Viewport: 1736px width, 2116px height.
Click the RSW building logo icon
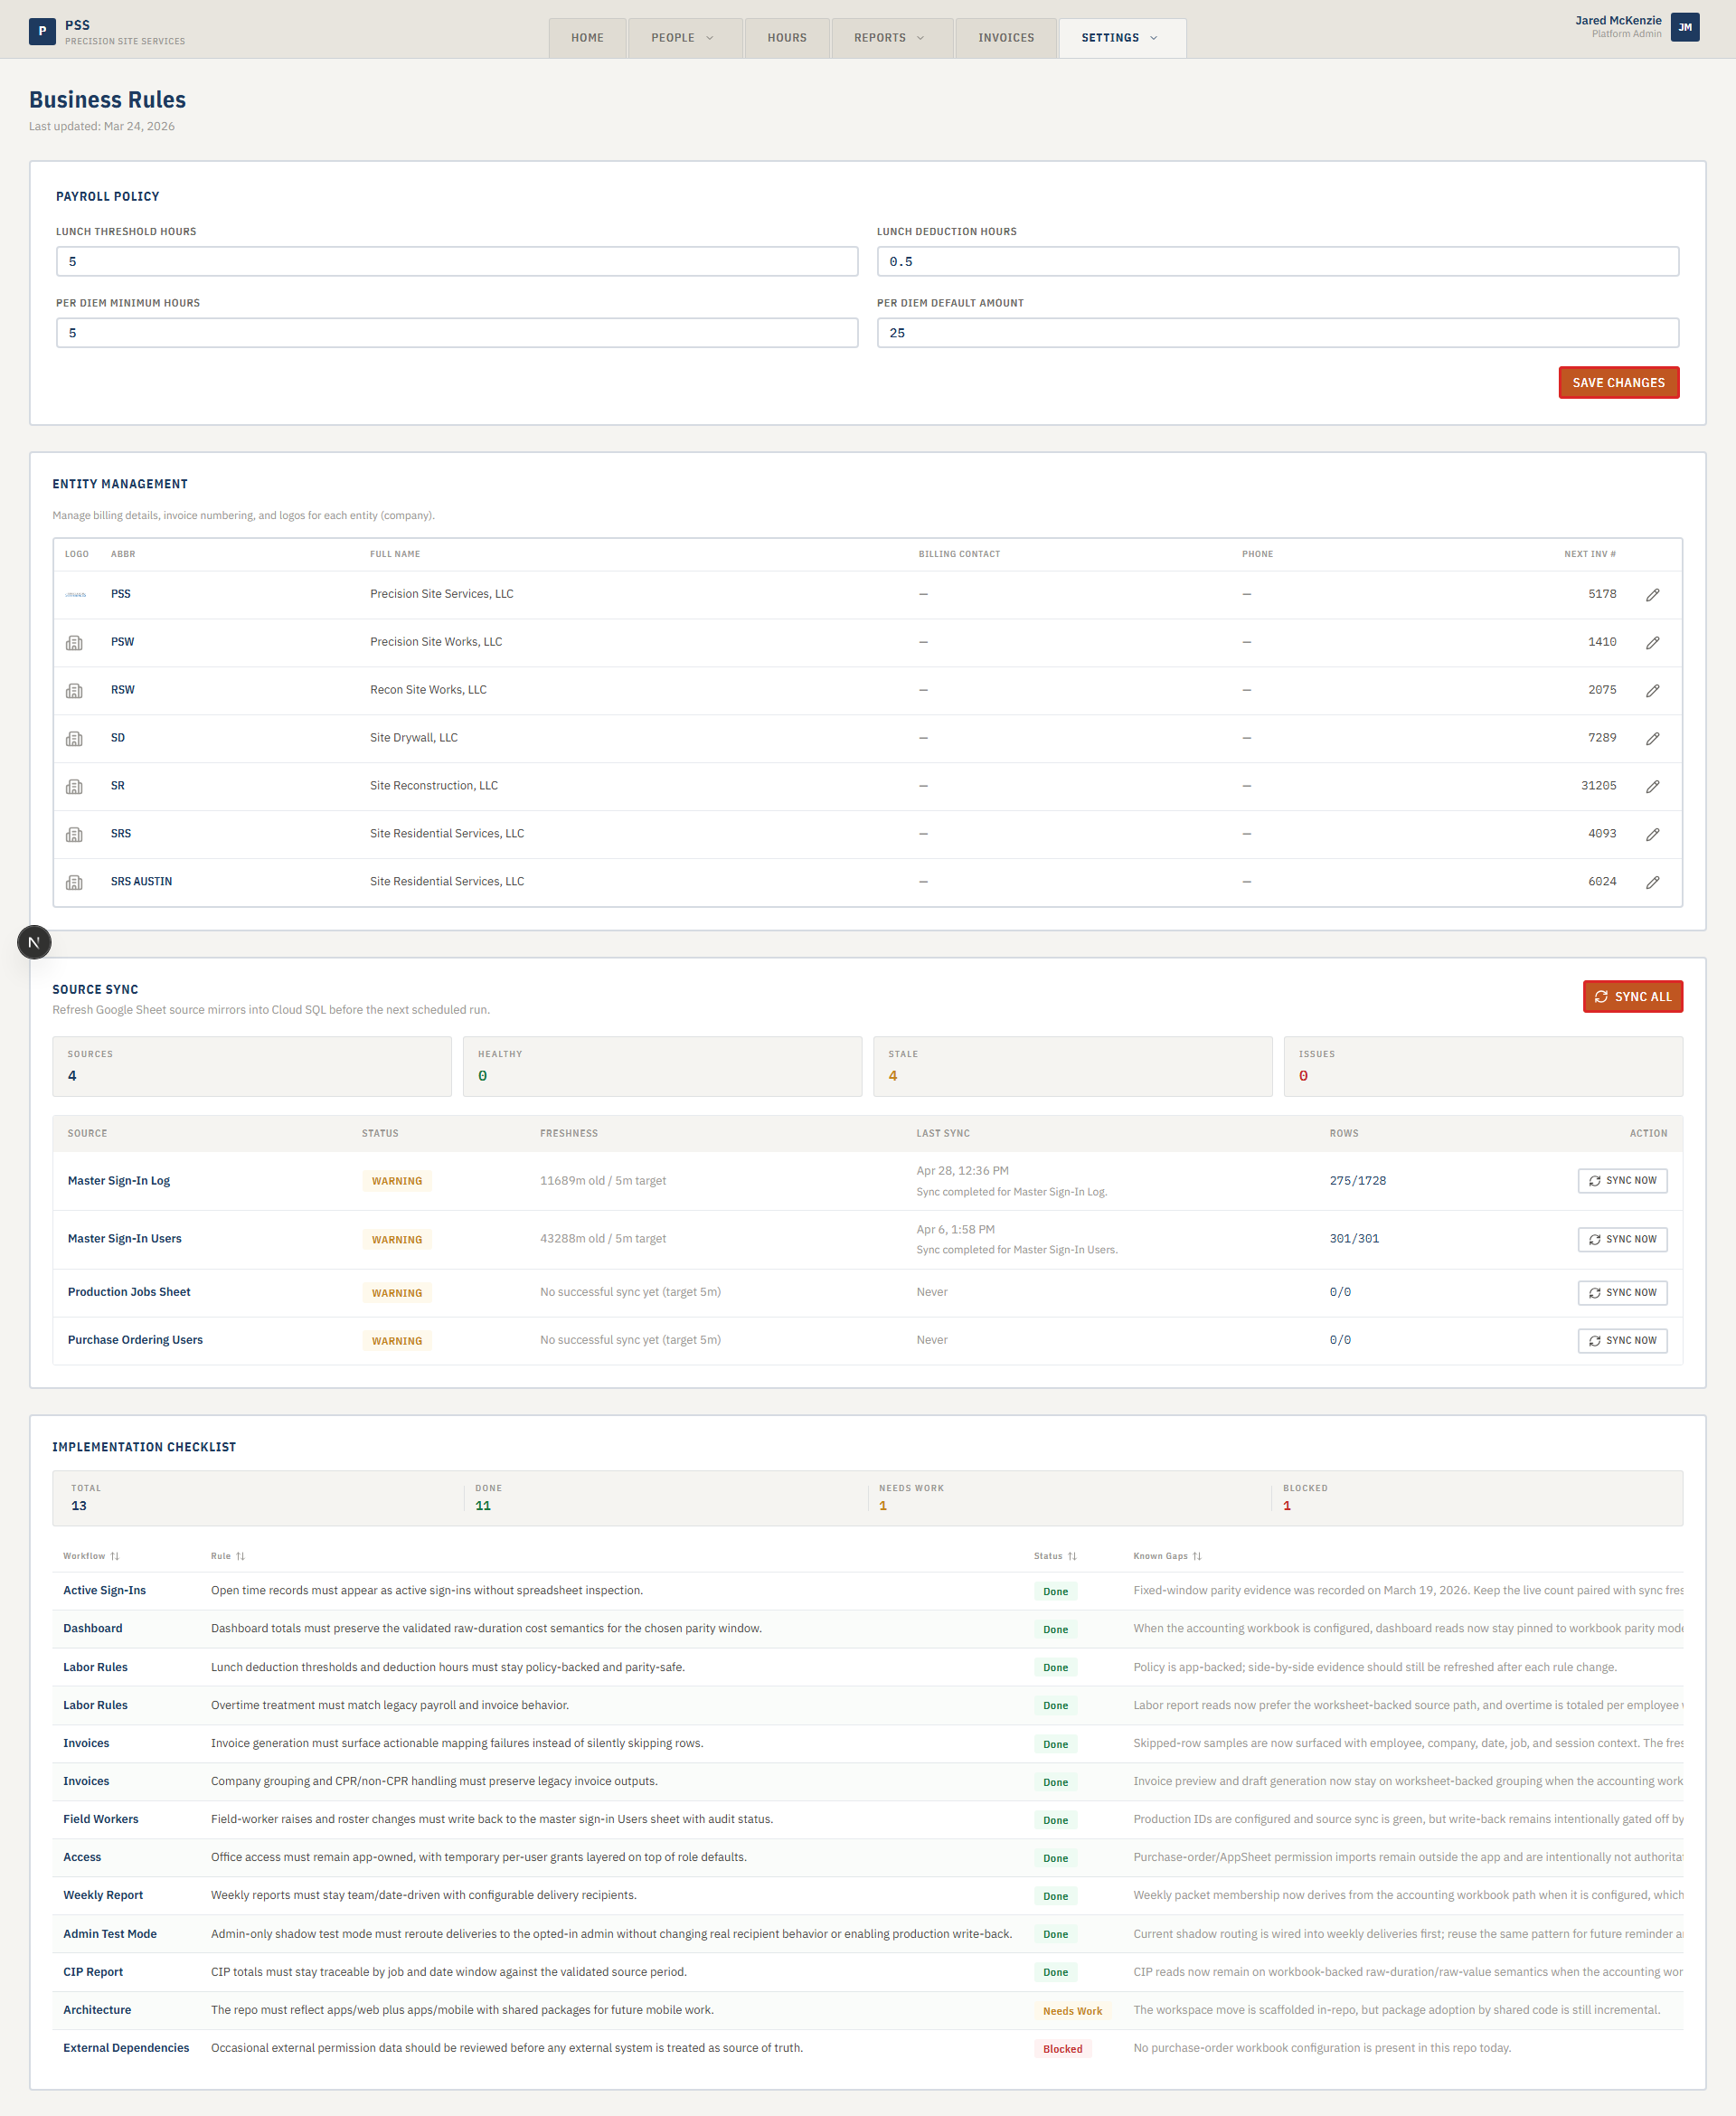tap(74, 691)
